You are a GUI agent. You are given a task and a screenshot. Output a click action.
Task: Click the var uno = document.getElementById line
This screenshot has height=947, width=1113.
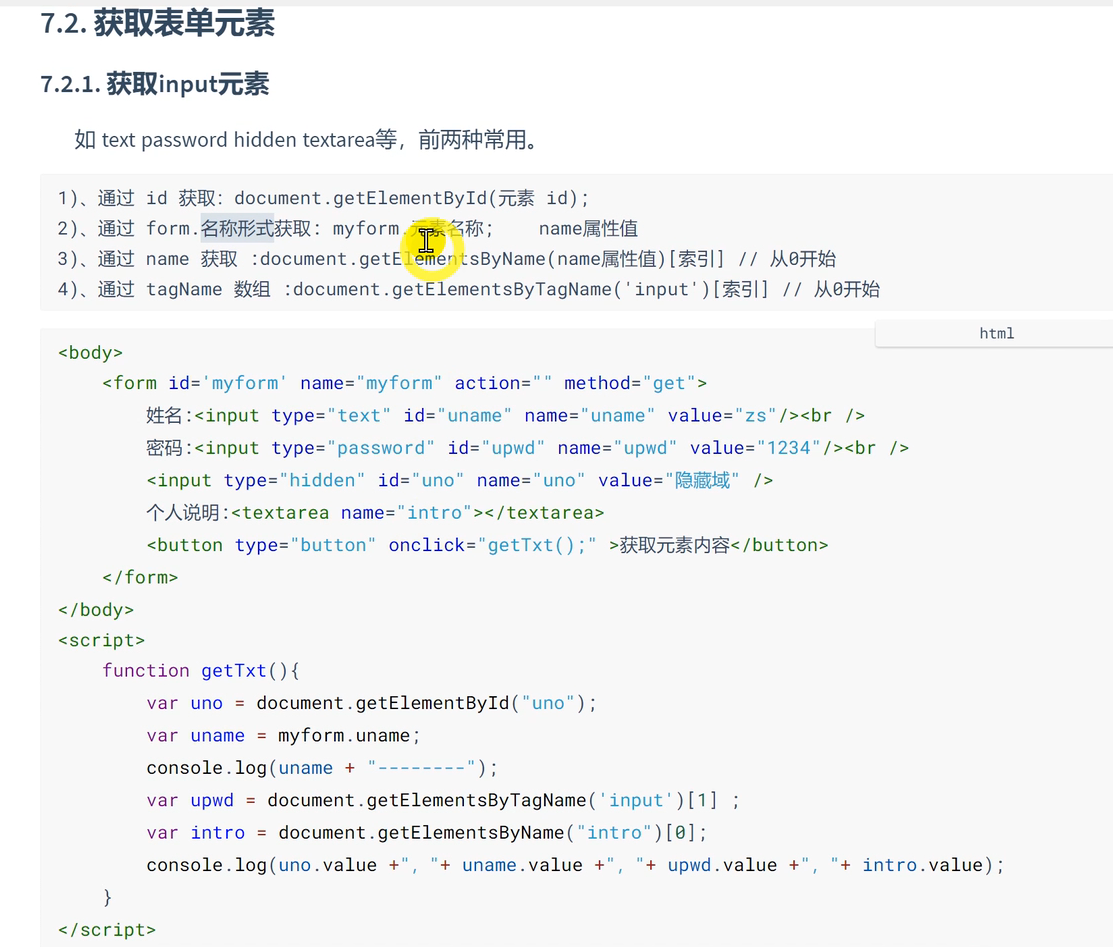[x=372, y=704]
